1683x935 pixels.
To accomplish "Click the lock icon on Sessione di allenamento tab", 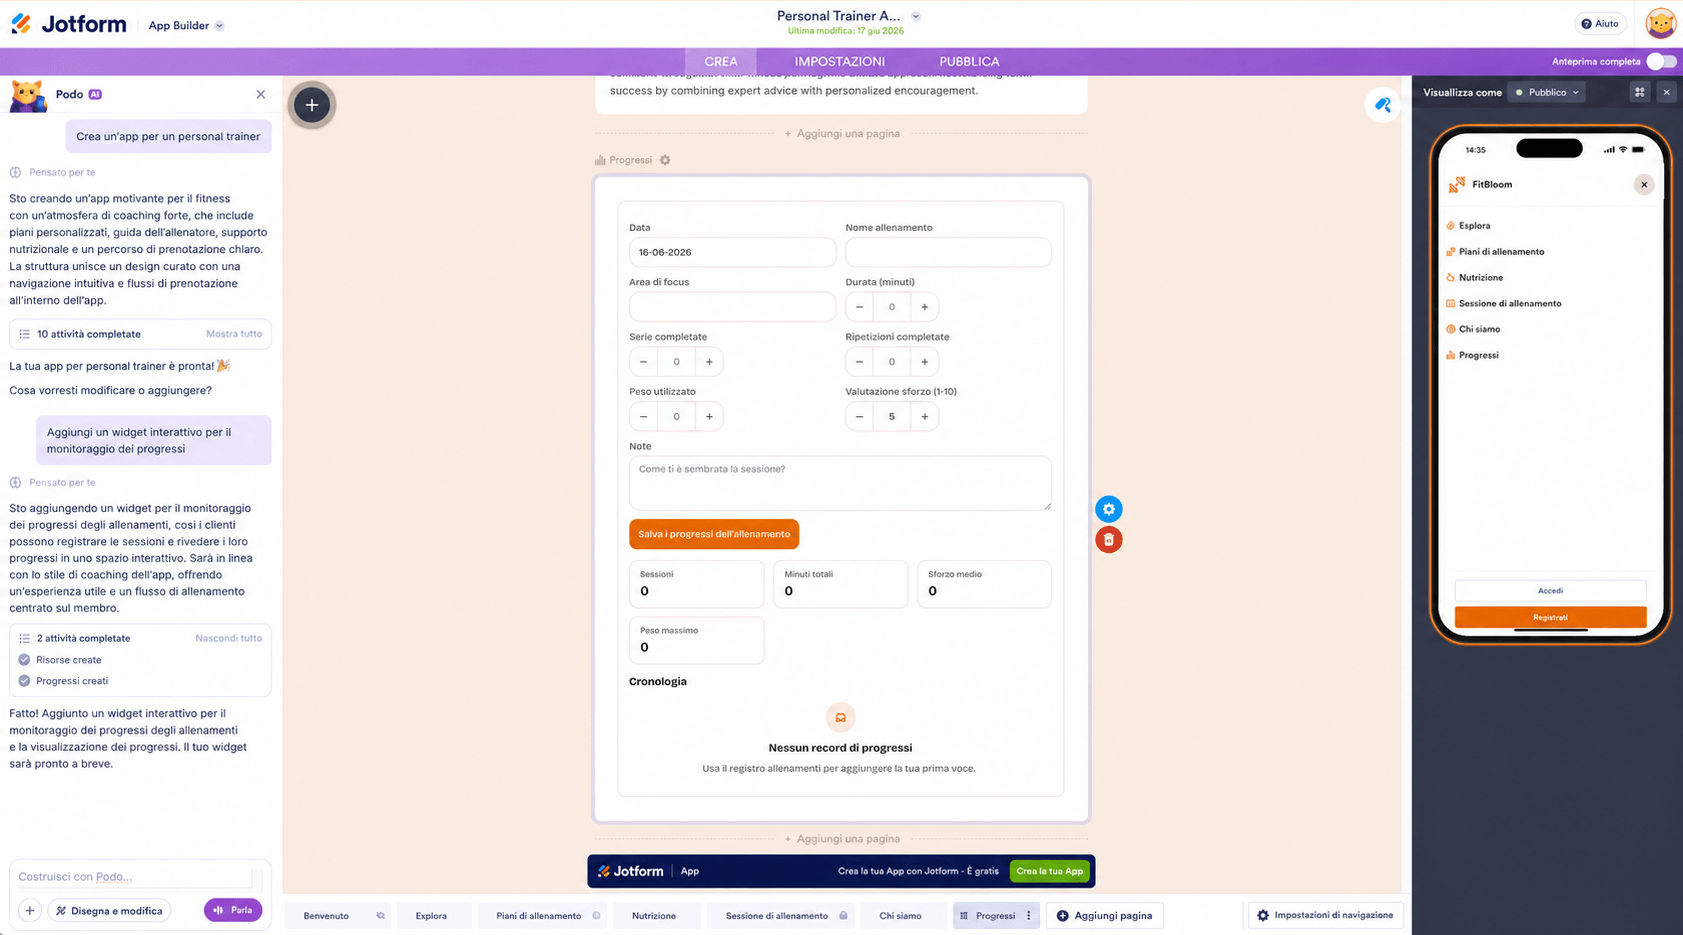I will click(844, 916).
